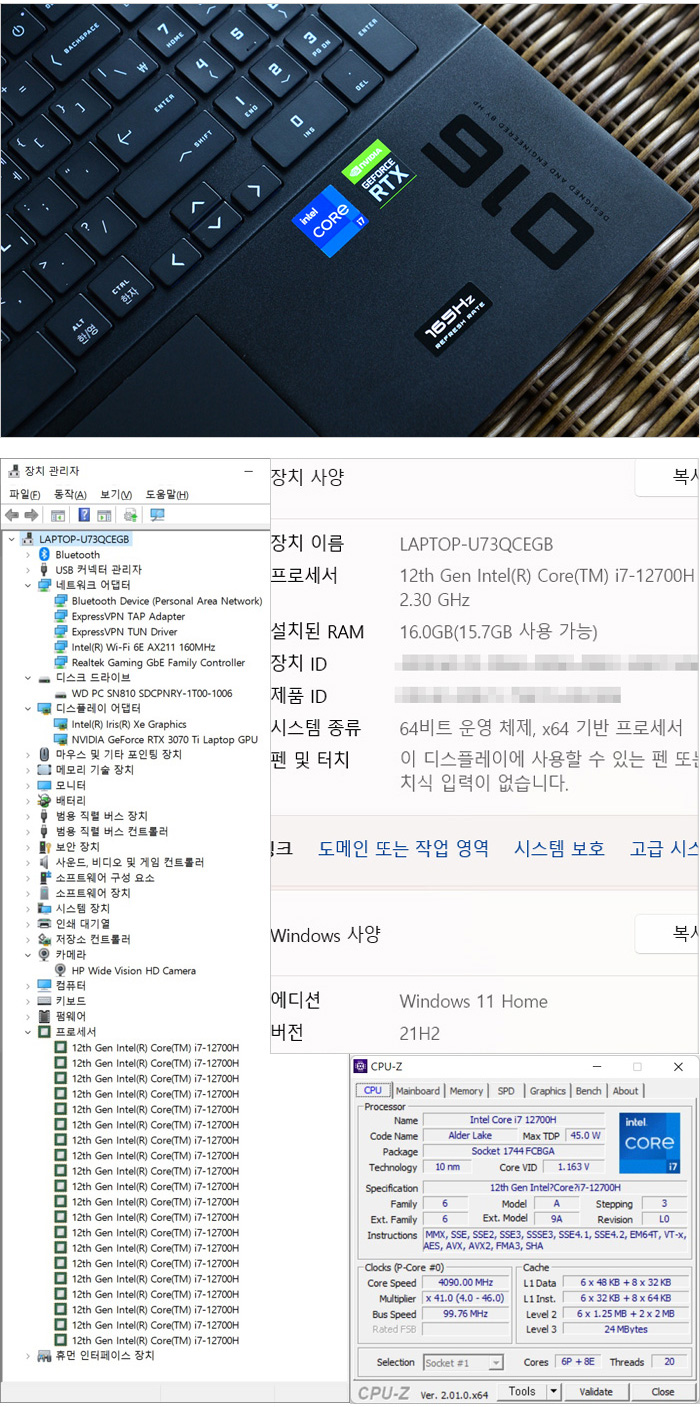Open the 보기(V) menu

pos(116,494)
